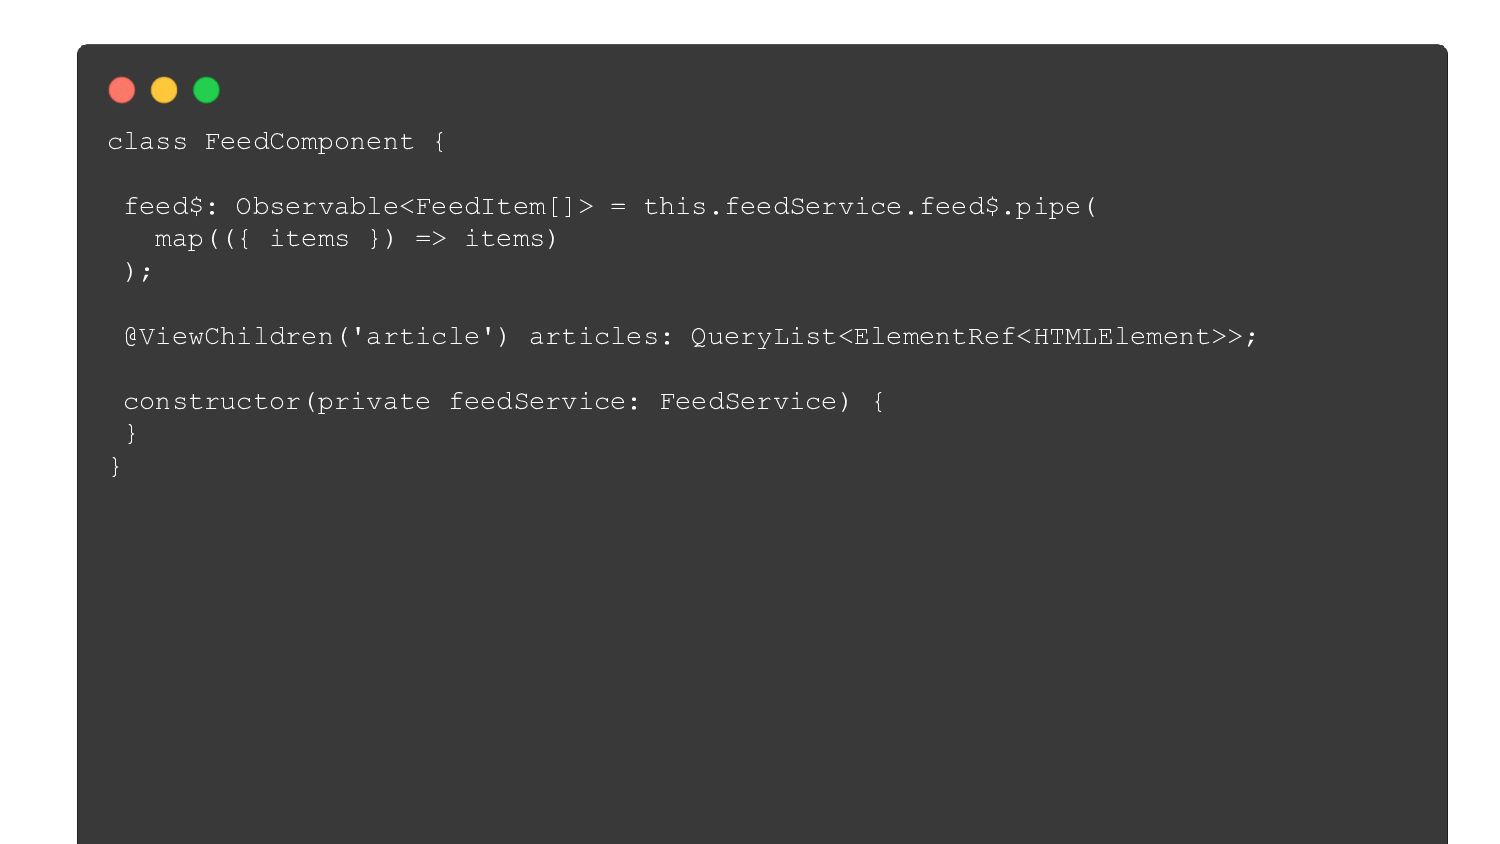Click the @ViewChildren decorator

point(228,337)
